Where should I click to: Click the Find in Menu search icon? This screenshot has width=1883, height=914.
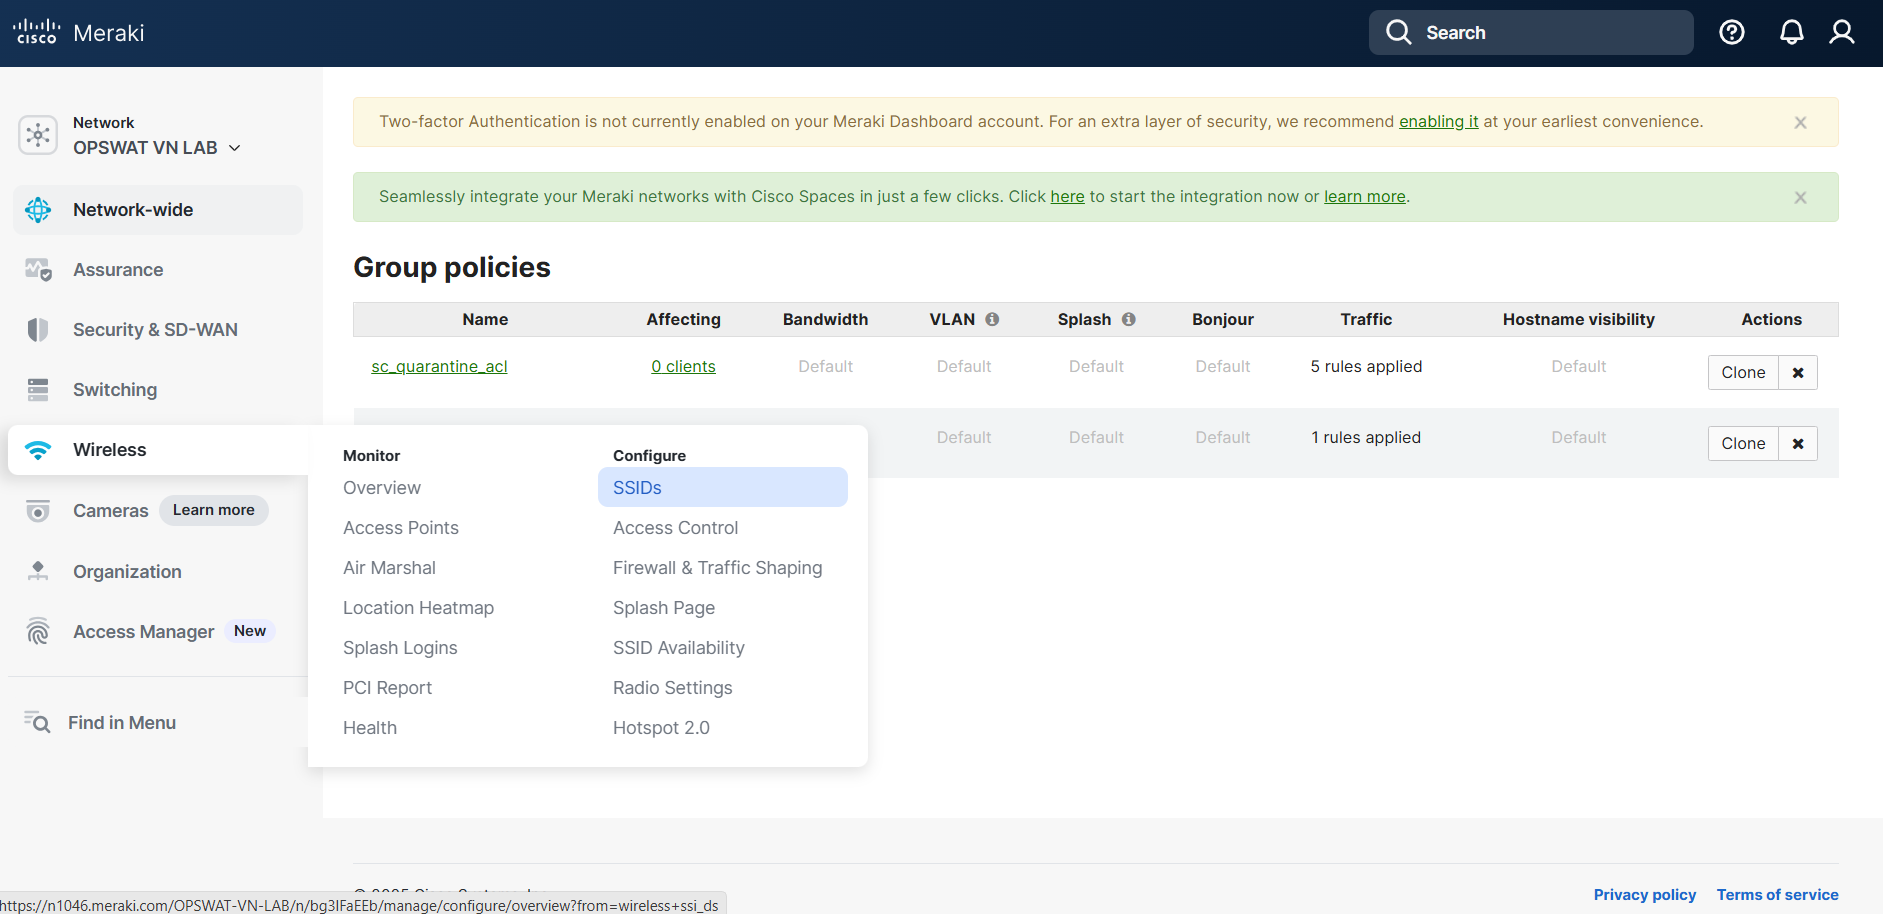37,722
